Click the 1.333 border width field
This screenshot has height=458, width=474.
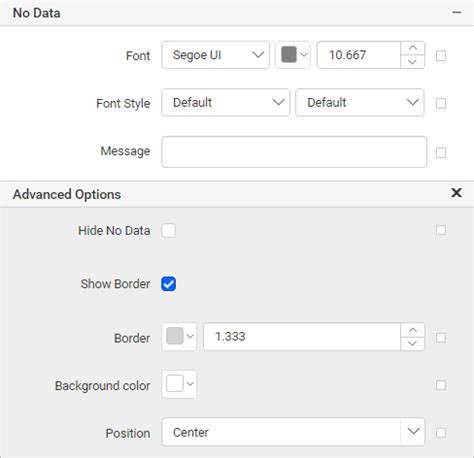point(302,337)
